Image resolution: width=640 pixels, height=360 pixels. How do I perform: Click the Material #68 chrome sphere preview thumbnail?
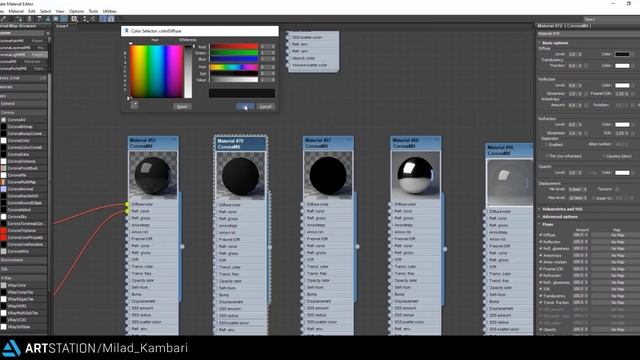point(416,175)
